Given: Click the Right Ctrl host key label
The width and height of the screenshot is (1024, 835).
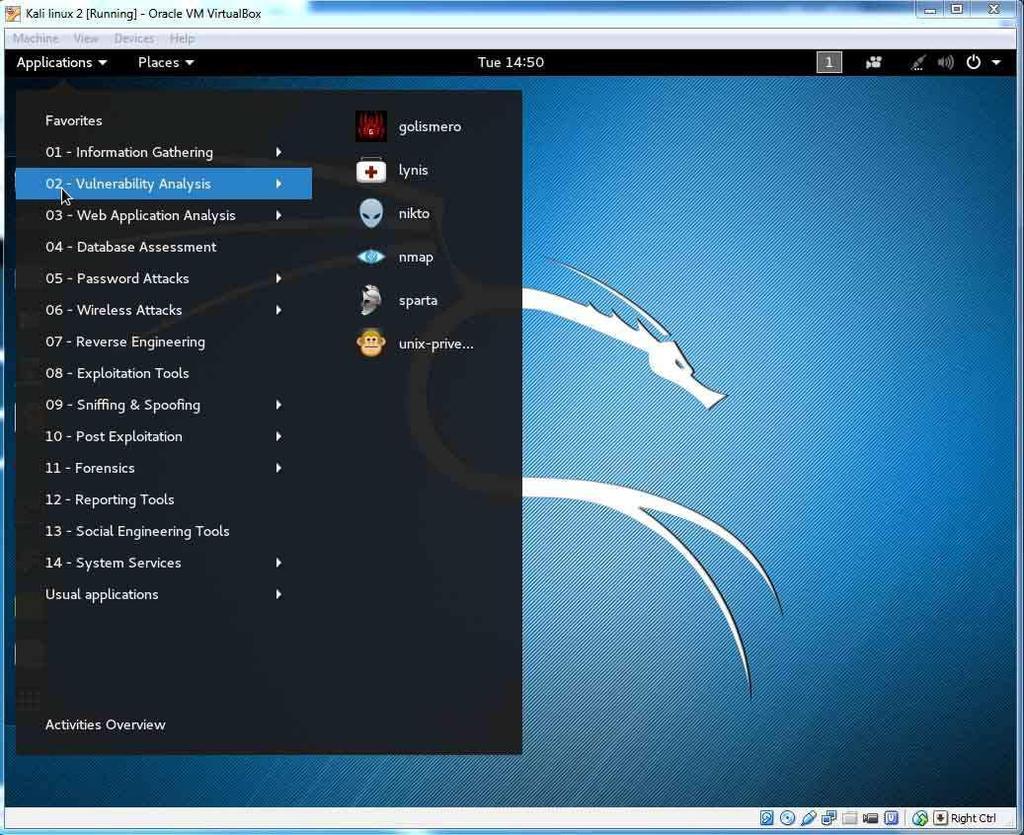Looking at the screenshot, I should [x=973, y=818].
